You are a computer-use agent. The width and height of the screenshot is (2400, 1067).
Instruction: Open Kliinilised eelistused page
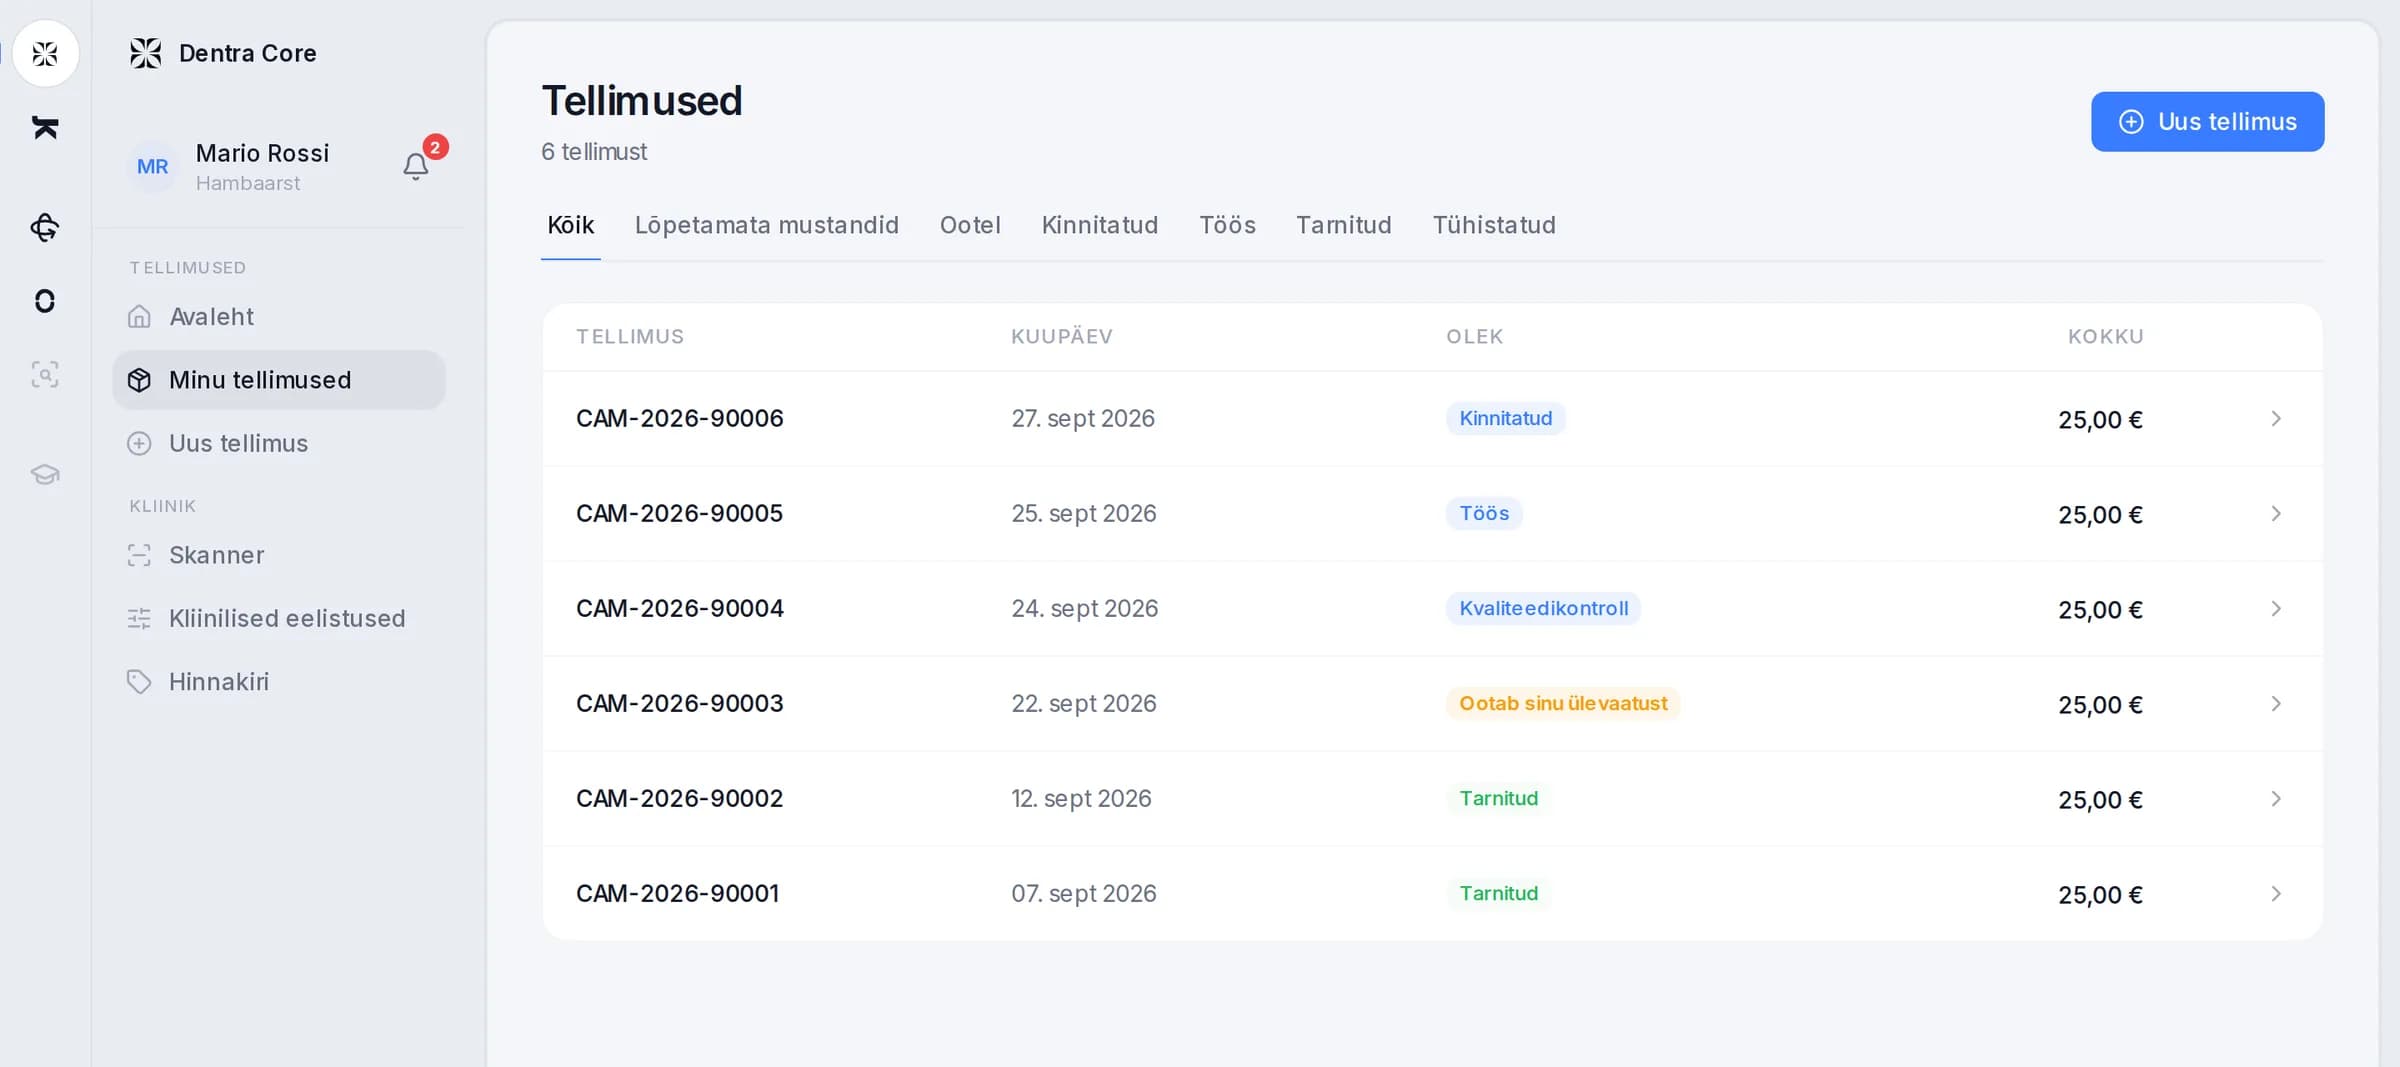[279, 618]
